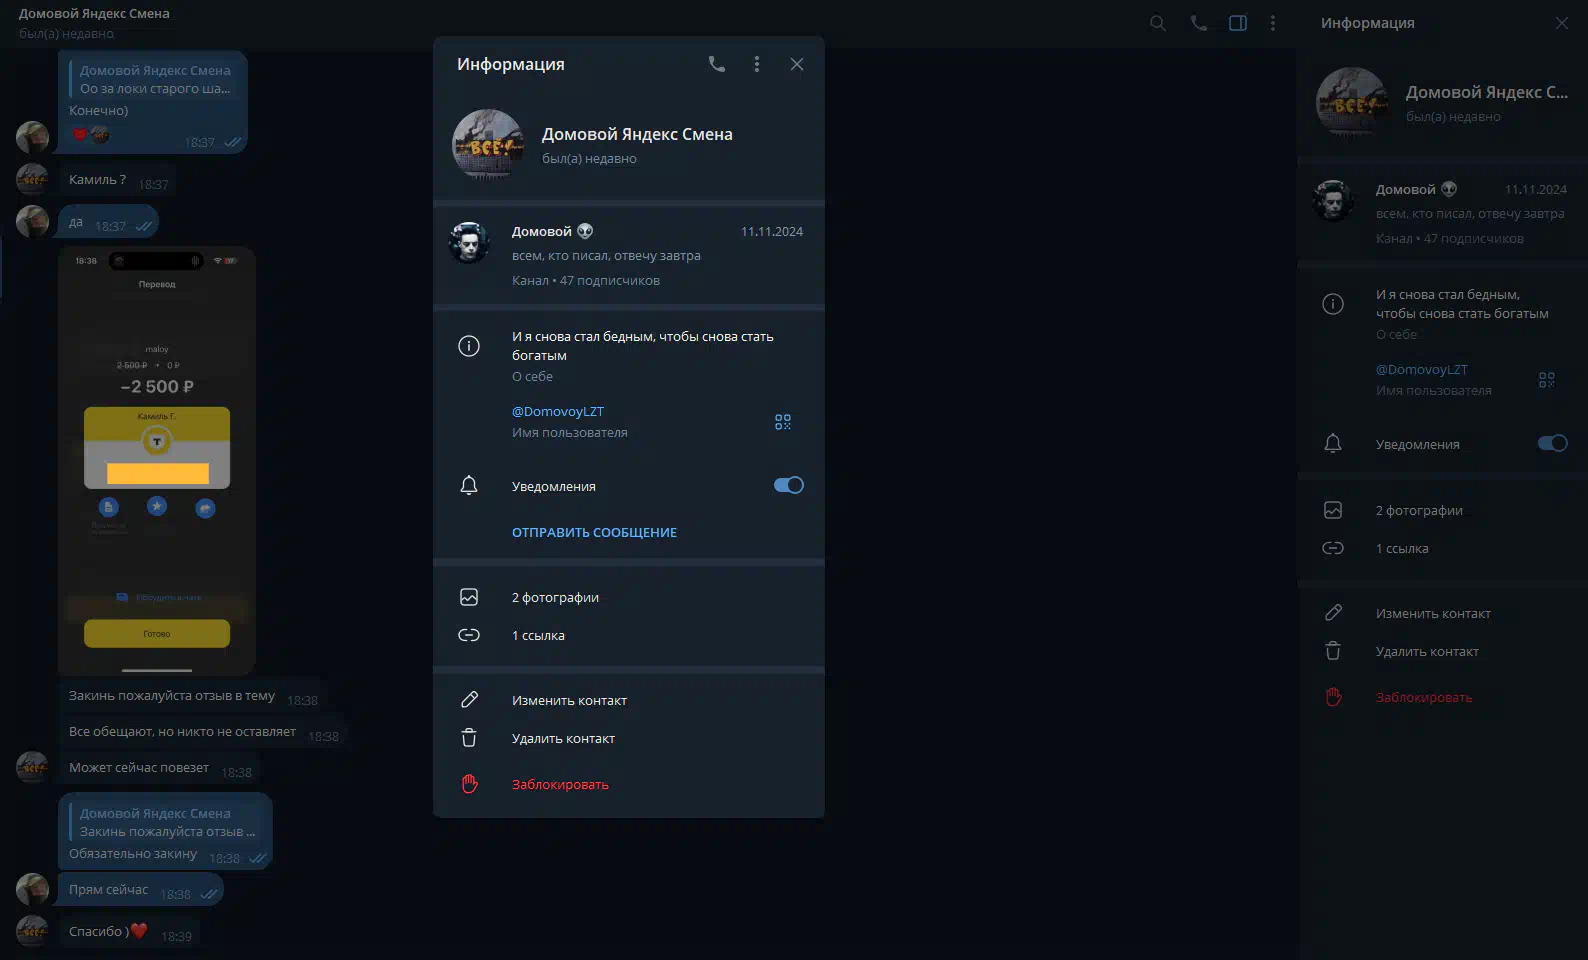The width and height of the screenshot is (1588, 960).
Task: Click trash icon in right side panel
Action: (x=1333, y=651)
